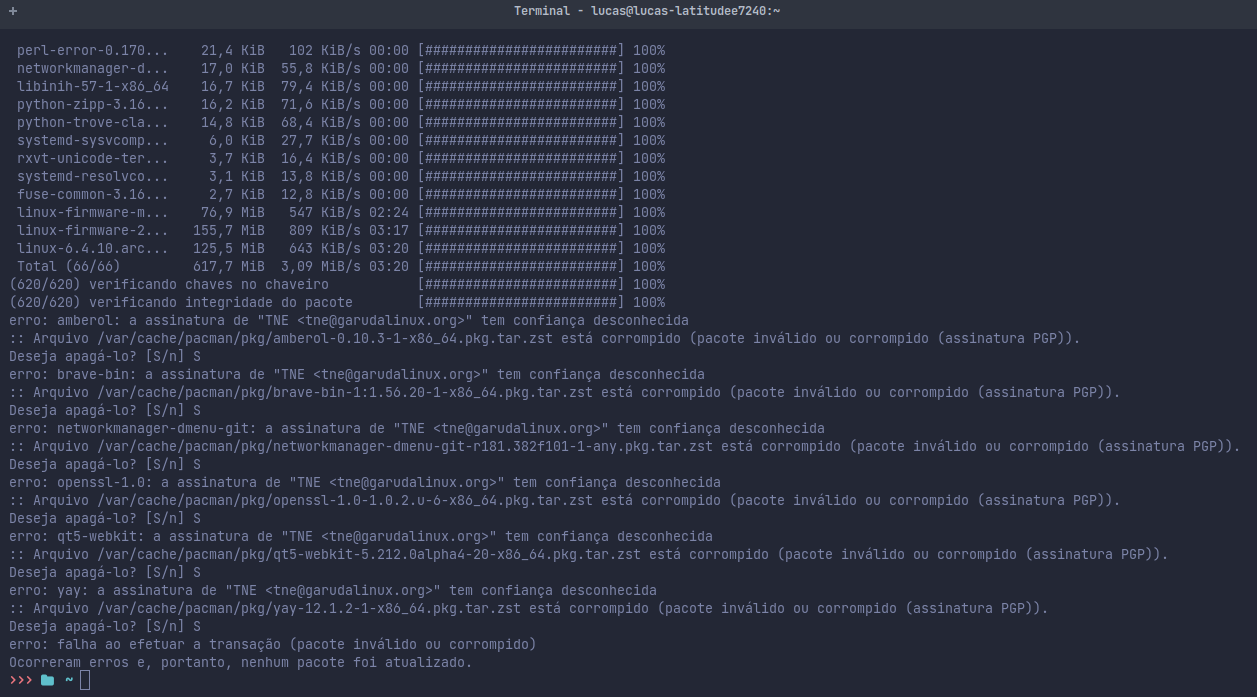Click the "perl-error-0.170..." package name
The width and height of the screenshot is (1257, 697).
[x=92, y=50]
